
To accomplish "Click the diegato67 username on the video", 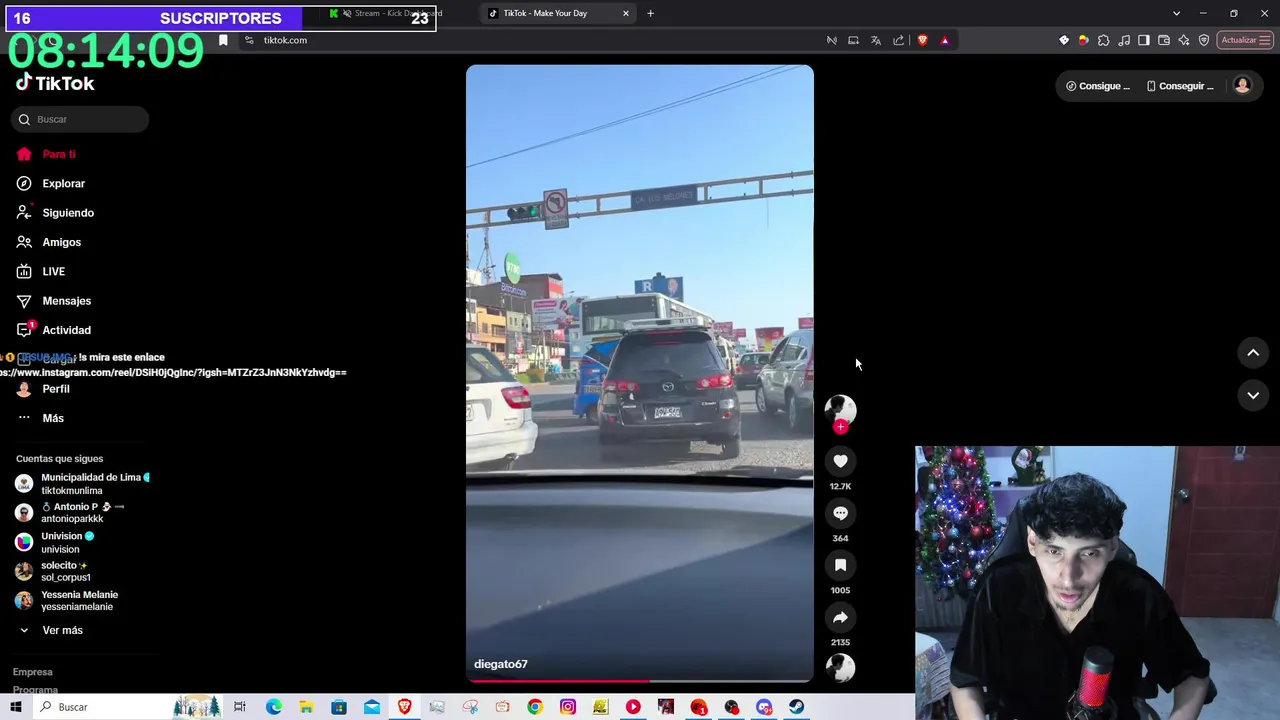I will (500, 664).
